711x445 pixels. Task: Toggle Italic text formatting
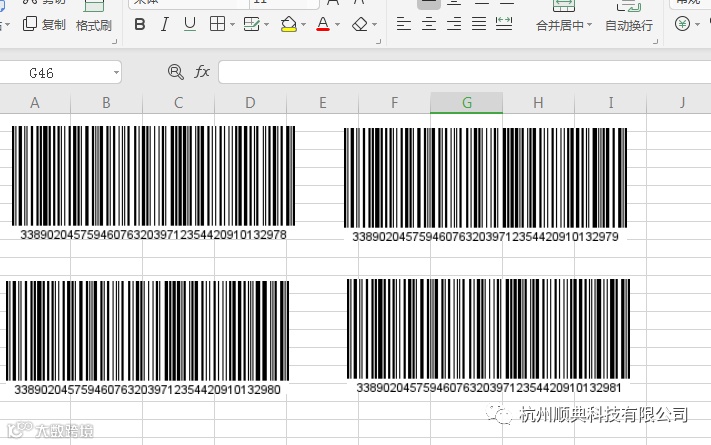[x=165, y=24]
